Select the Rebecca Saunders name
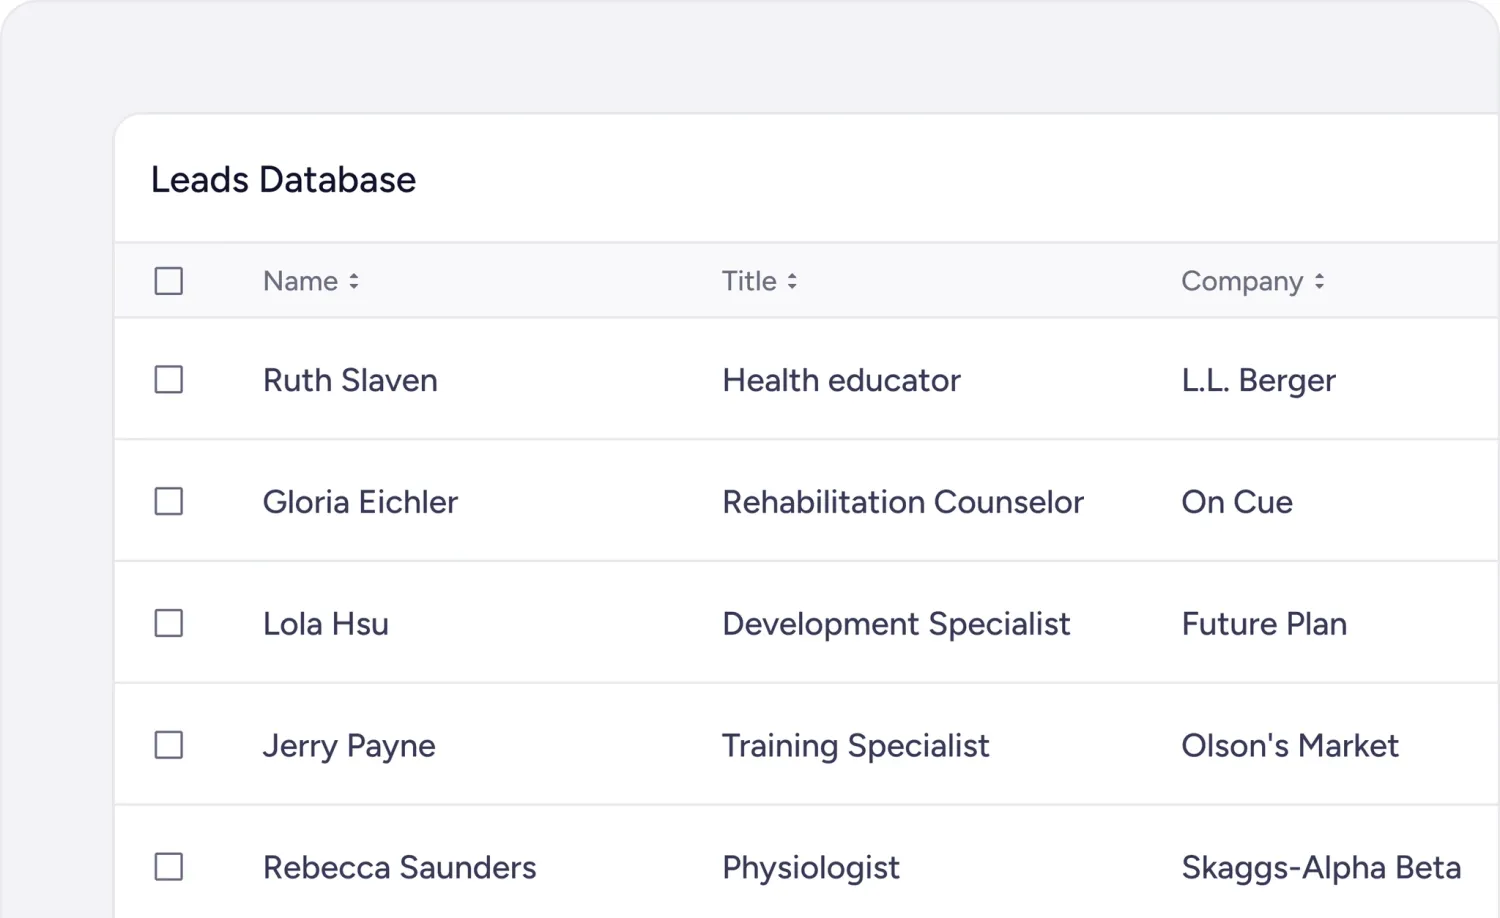The width and height of the screenshot is (1500, 918). point(399,868)
